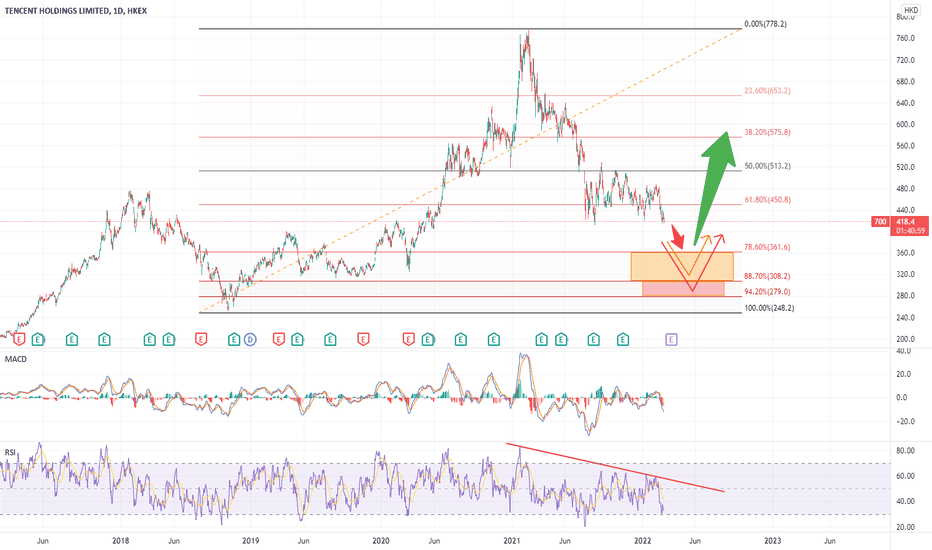
Task: Click the 2021 label on time axis
Action: pyautogui.click(x=512, y=541)
